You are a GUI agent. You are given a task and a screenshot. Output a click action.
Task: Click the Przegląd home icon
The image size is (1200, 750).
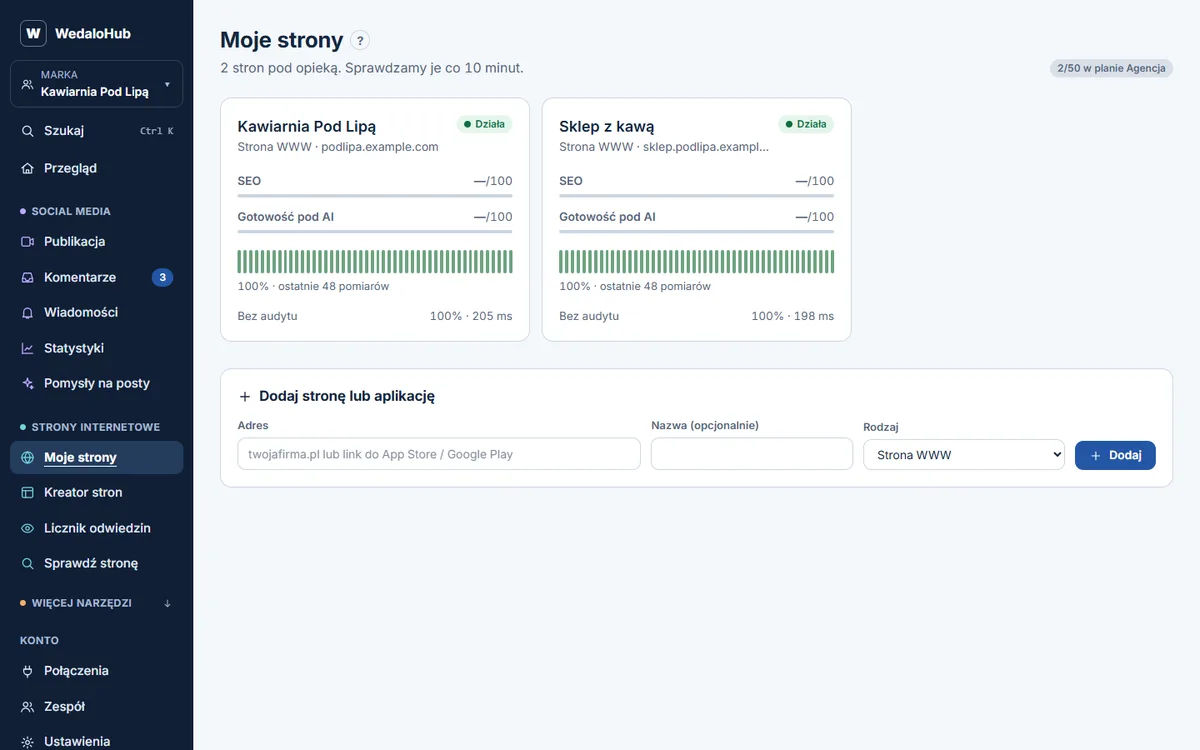pyautogui.click(x=28, y=168)
